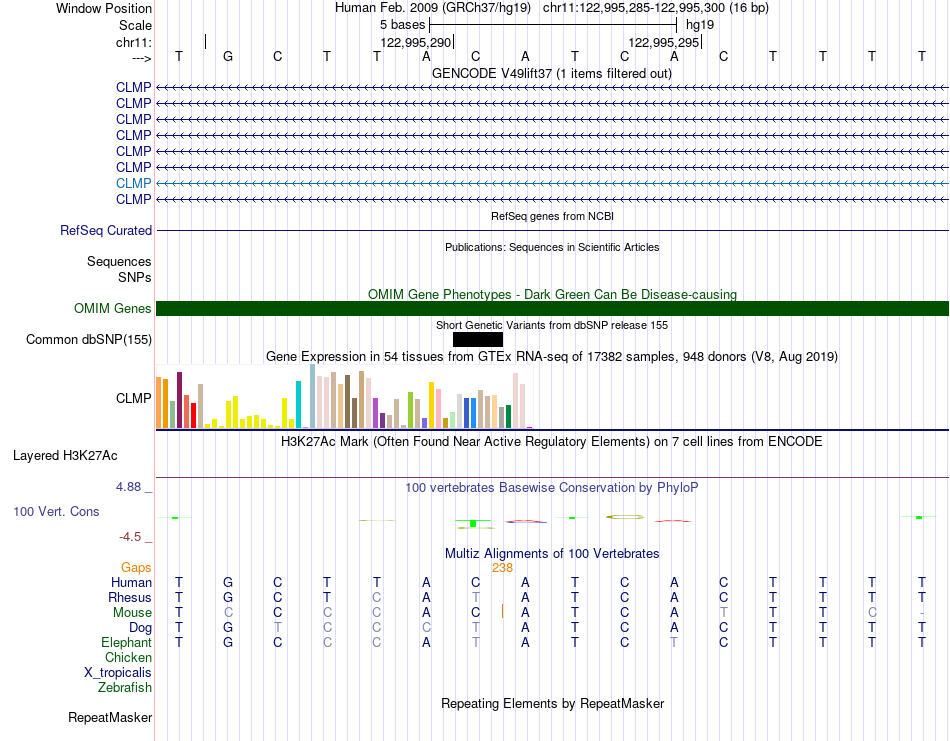Click the 122,995,295 ruler position
The height and width of the screenshot is (741, 950).
click(x=664, y=42)
